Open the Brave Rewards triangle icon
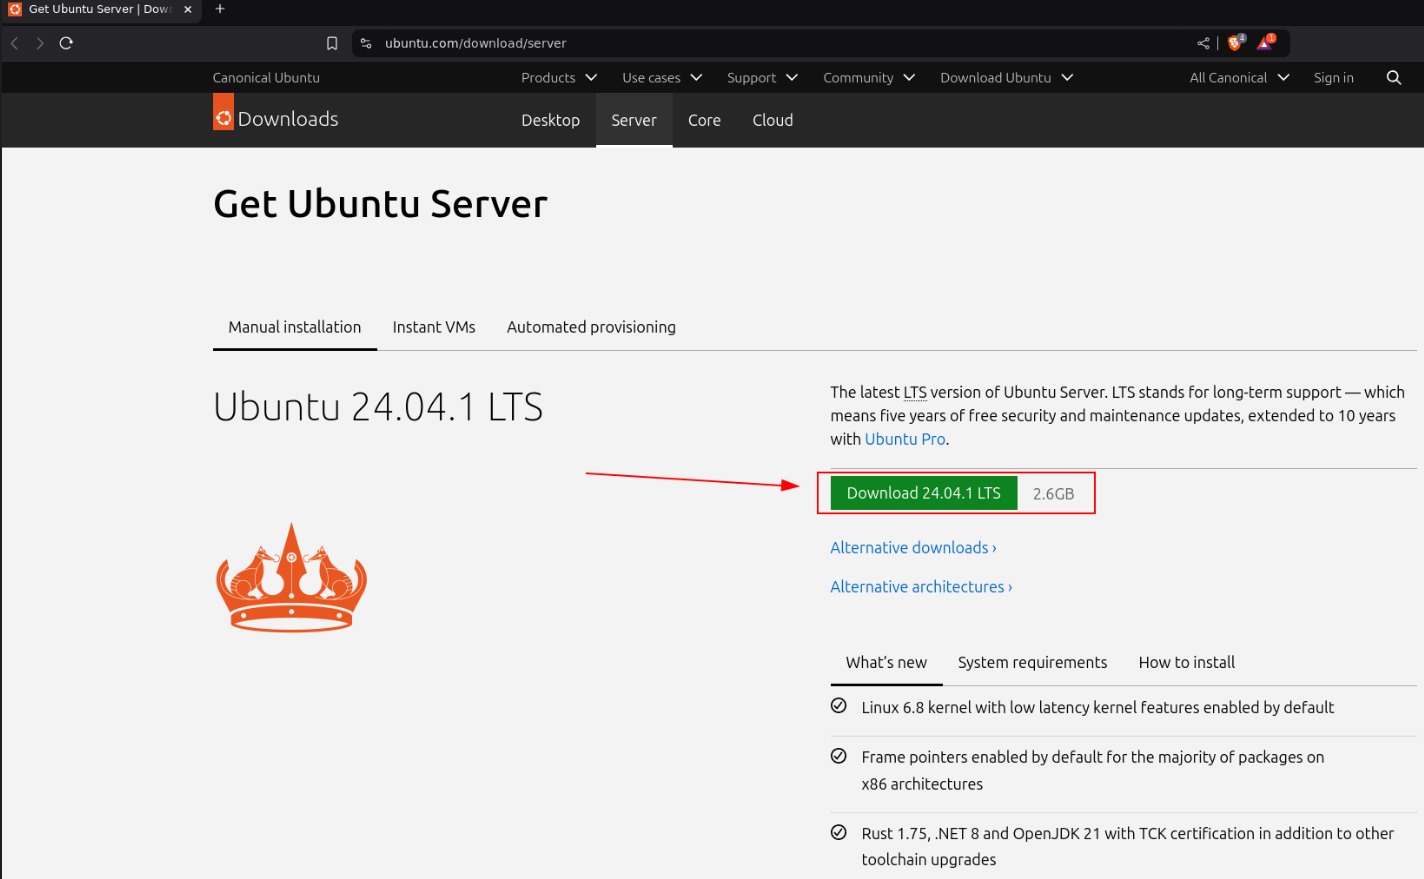This screenshot has width=1424, height=879. click(x=1266, y=42)
